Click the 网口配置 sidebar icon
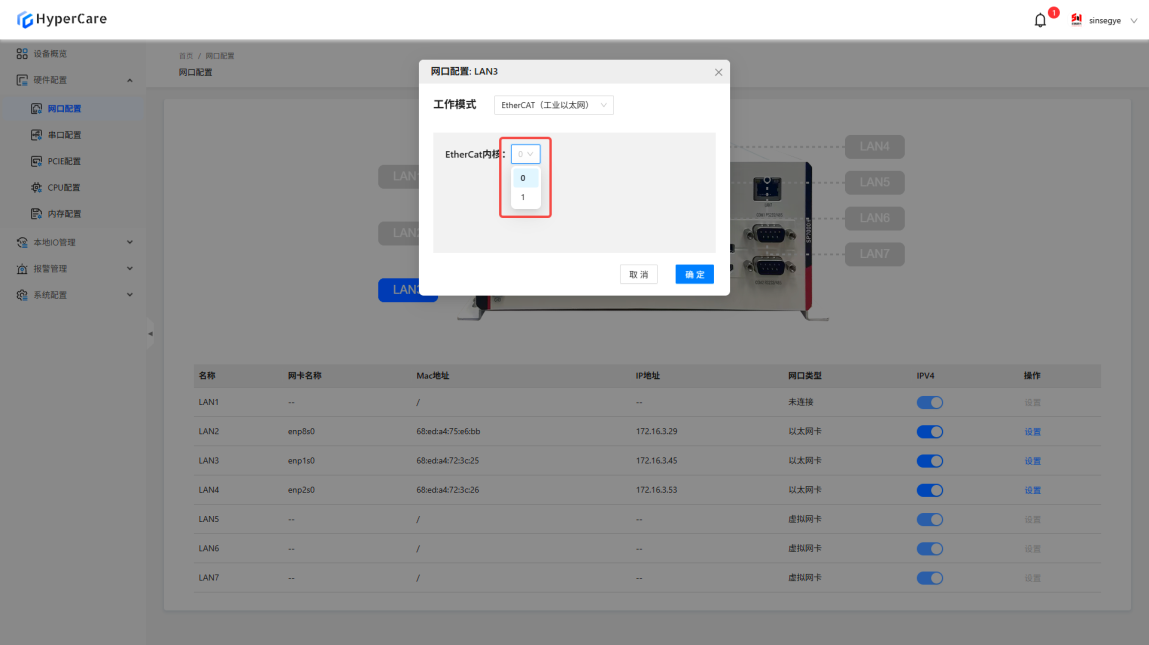Image resolution: width=1149 pixels, height=645 pixels. click(37, 108)
